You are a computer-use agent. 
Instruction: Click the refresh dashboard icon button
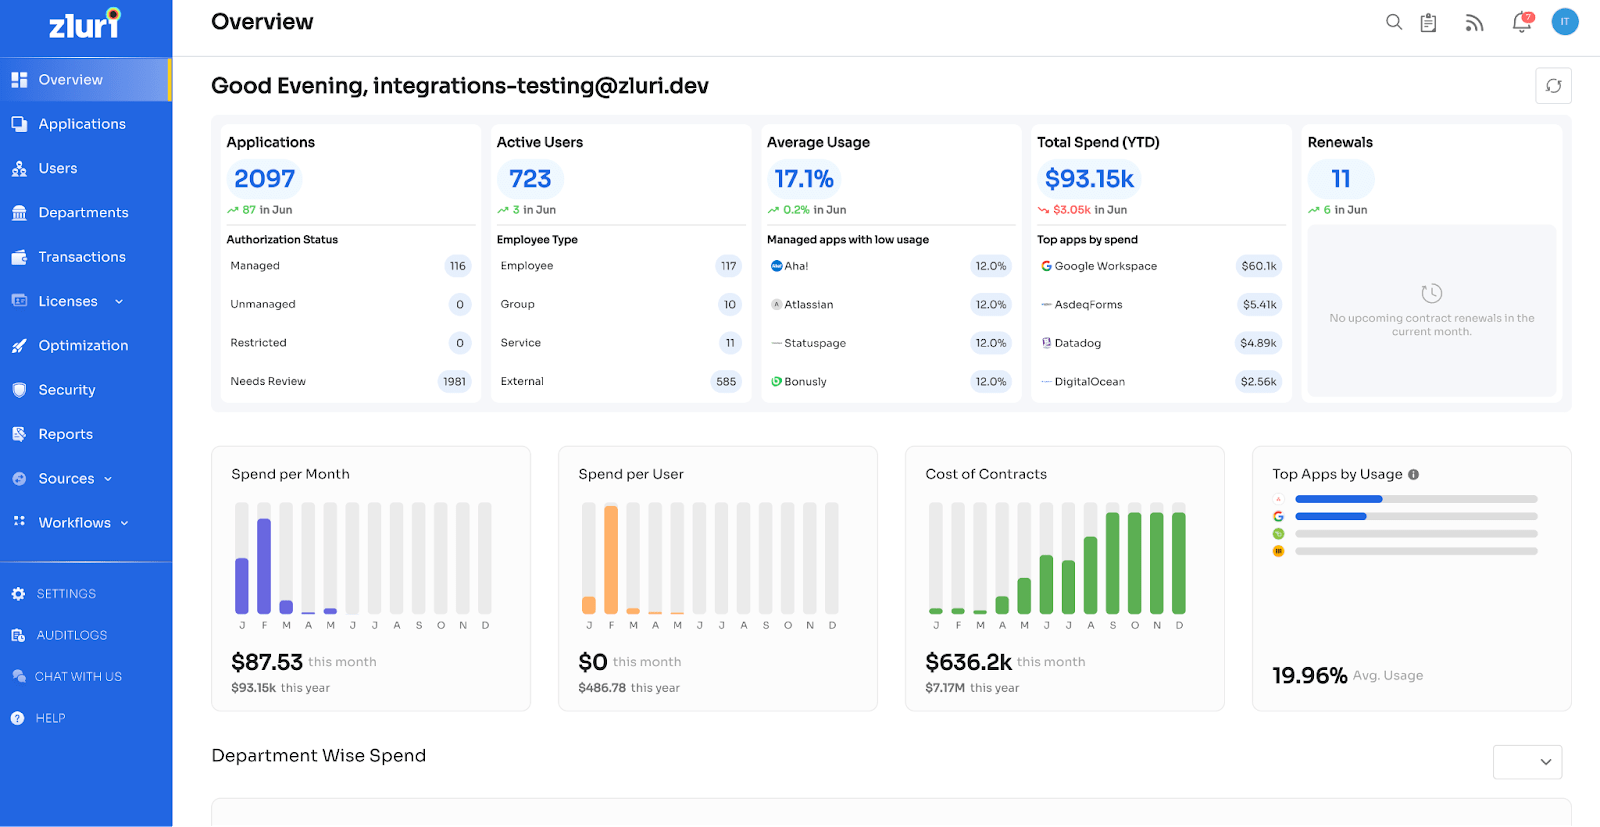point(1553,86)
